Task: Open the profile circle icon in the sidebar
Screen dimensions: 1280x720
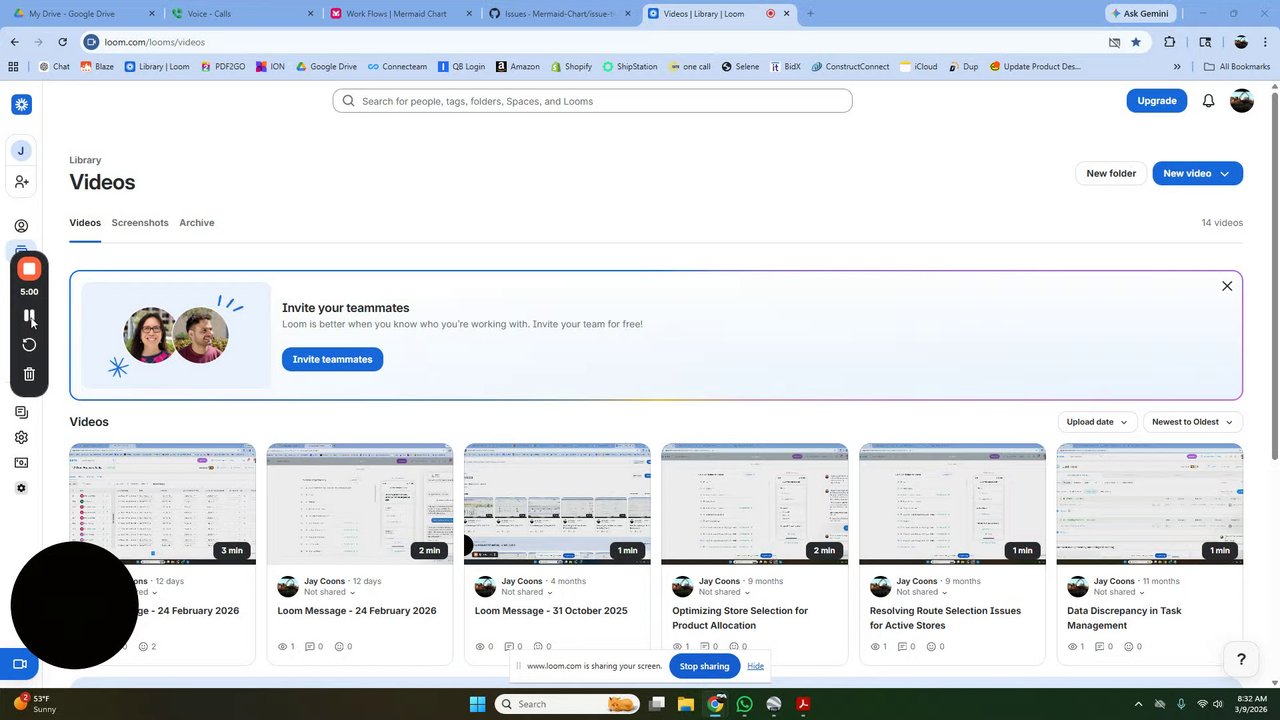Action: (21, 226)
